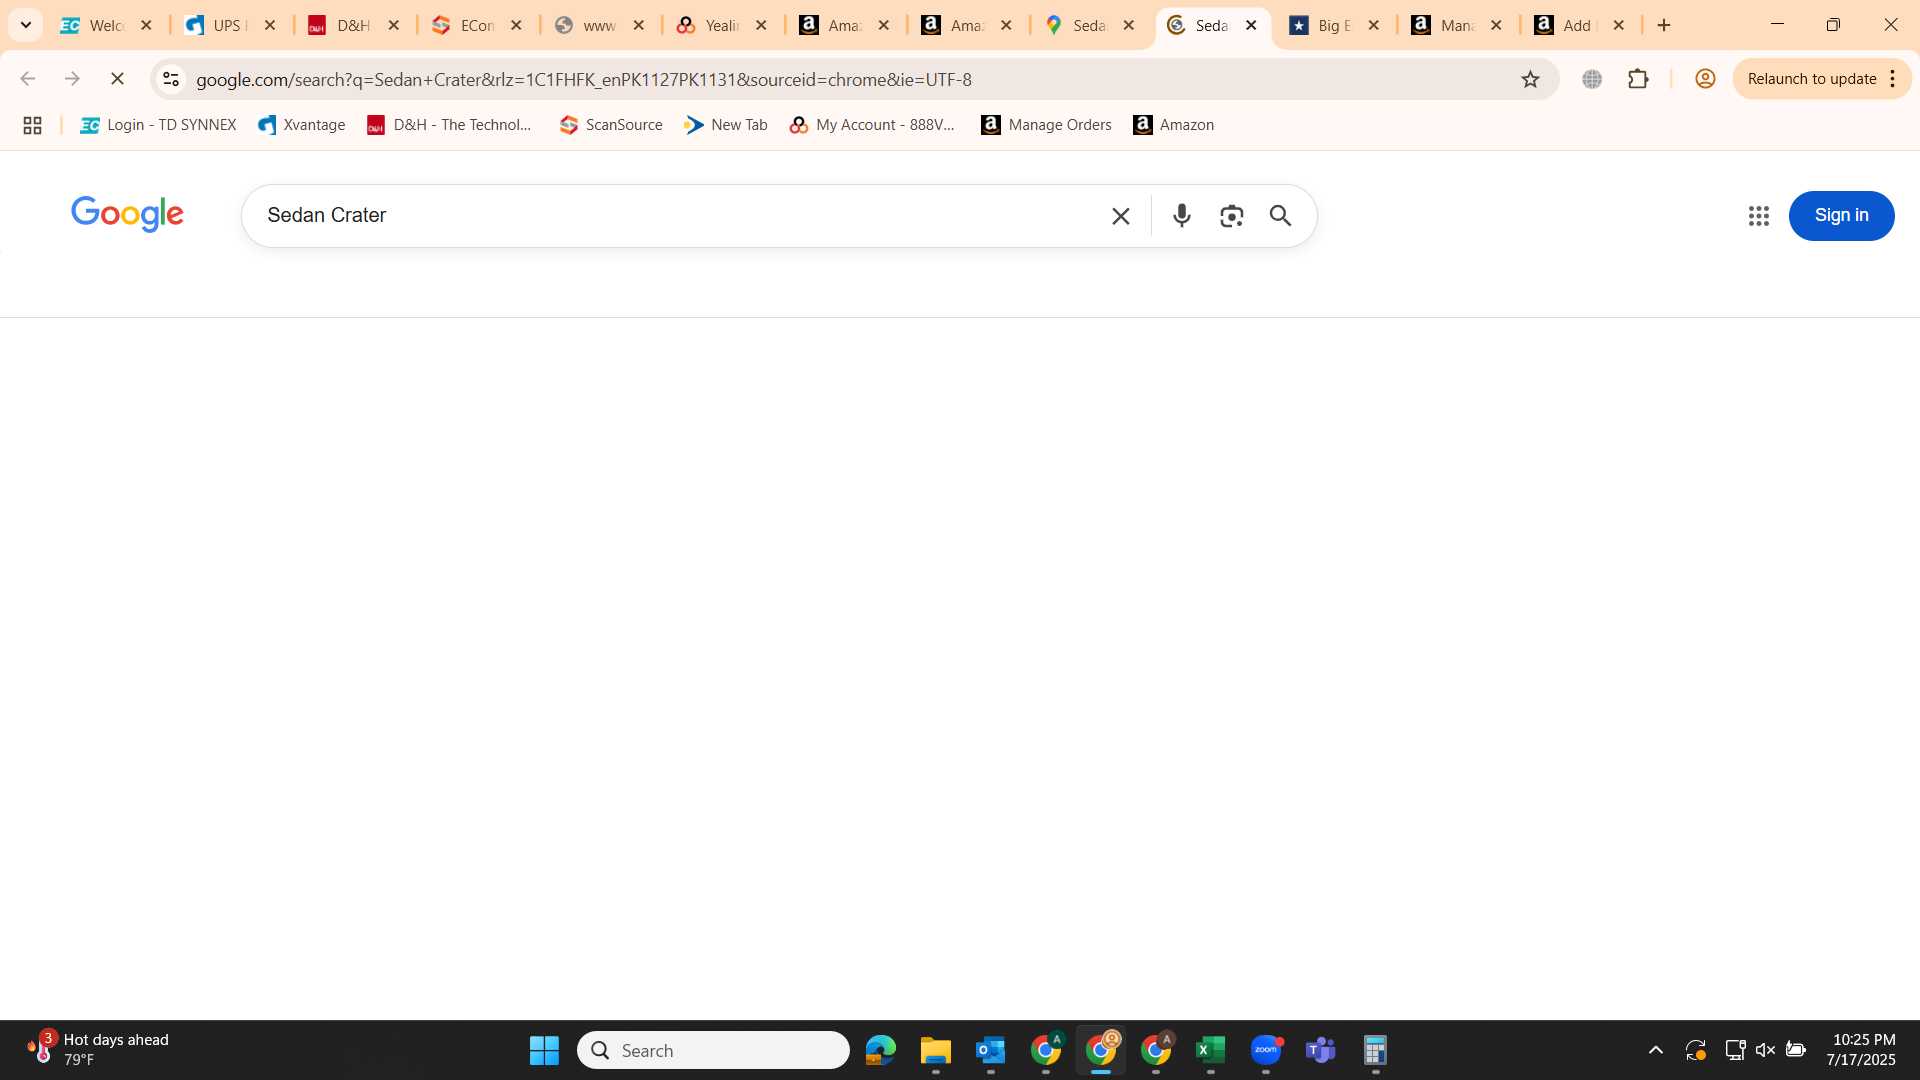Open File Explorer from taskbar
1920x1080 pixels.
[x=935, y=1050]
